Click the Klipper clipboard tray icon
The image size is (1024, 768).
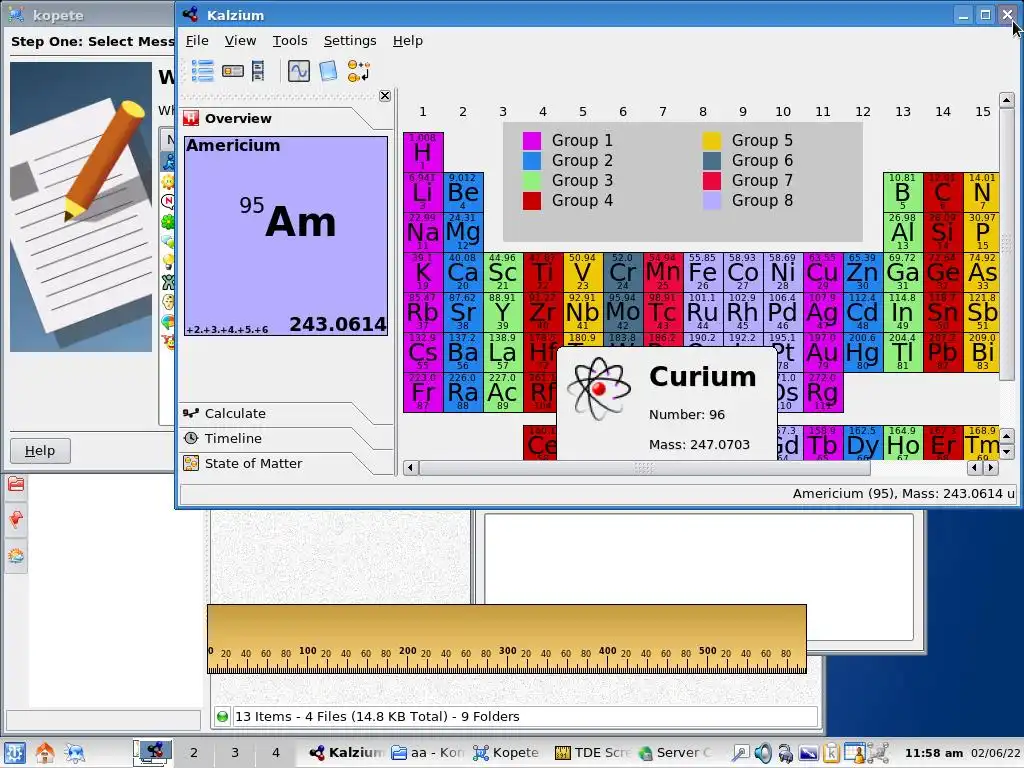[x=831, y=753]
